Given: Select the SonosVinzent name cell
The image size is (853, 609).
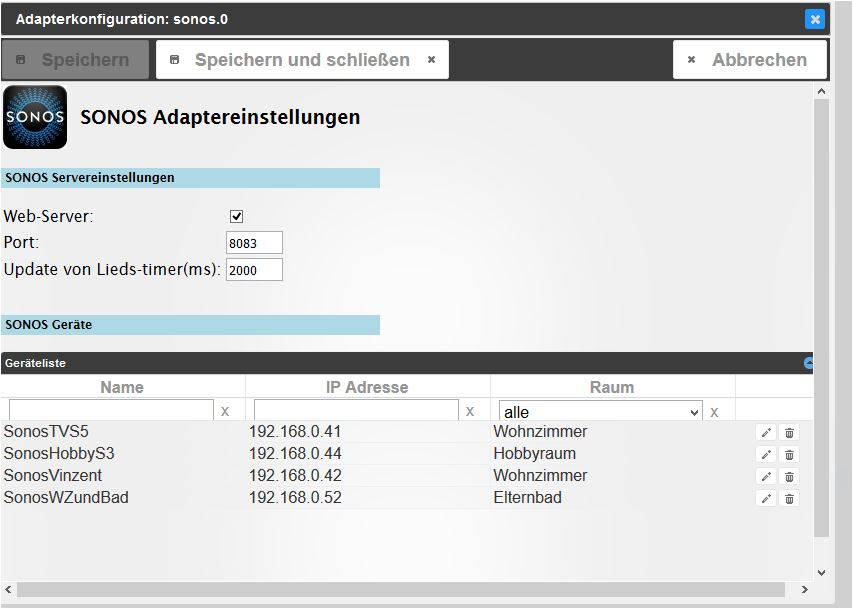Looking at the screenshot, I should pyautogui.click(x=53, y=476).
